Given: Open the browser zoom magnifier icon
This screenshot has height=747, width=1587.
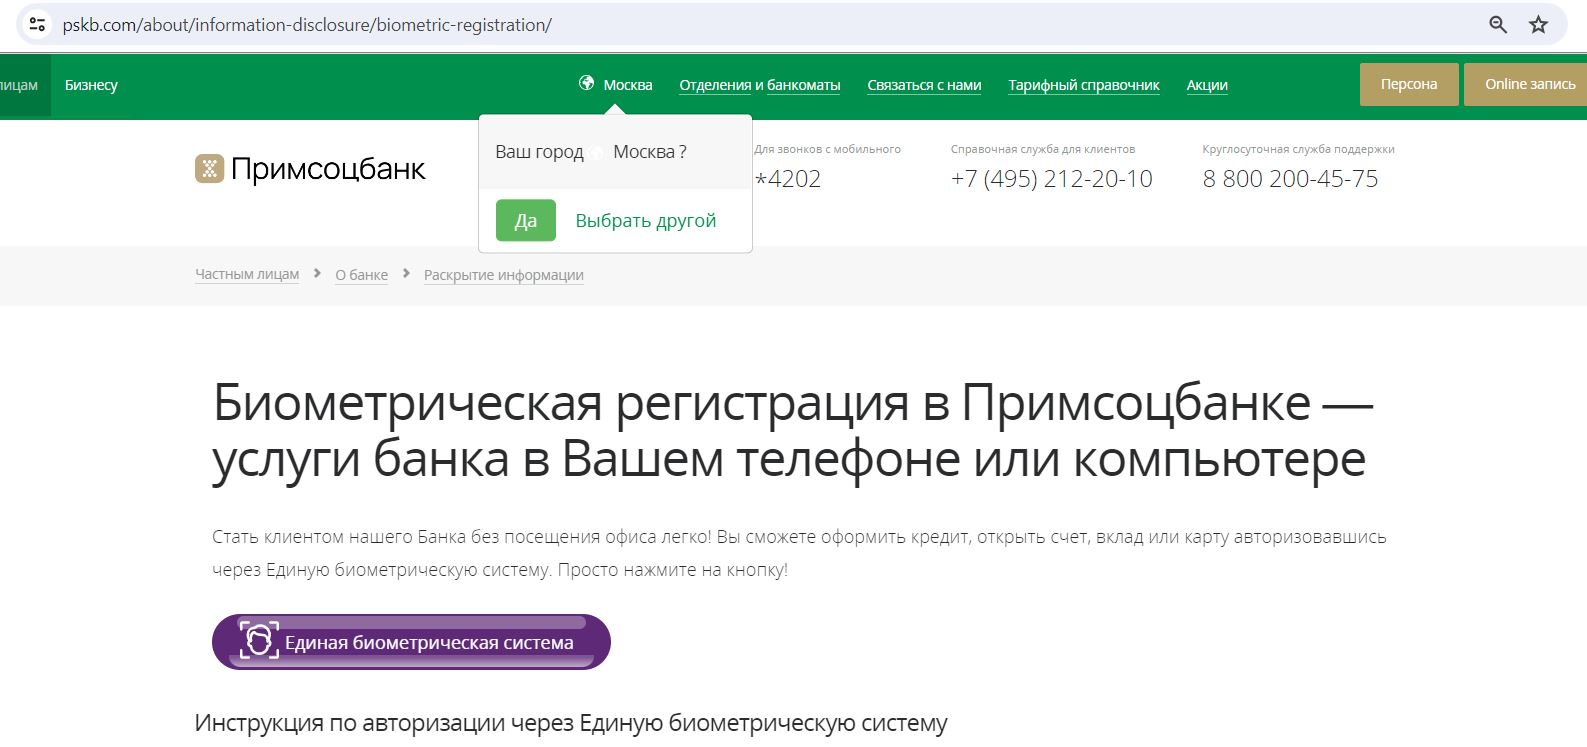Looking at the screenshot, I should coord(1497,24).
